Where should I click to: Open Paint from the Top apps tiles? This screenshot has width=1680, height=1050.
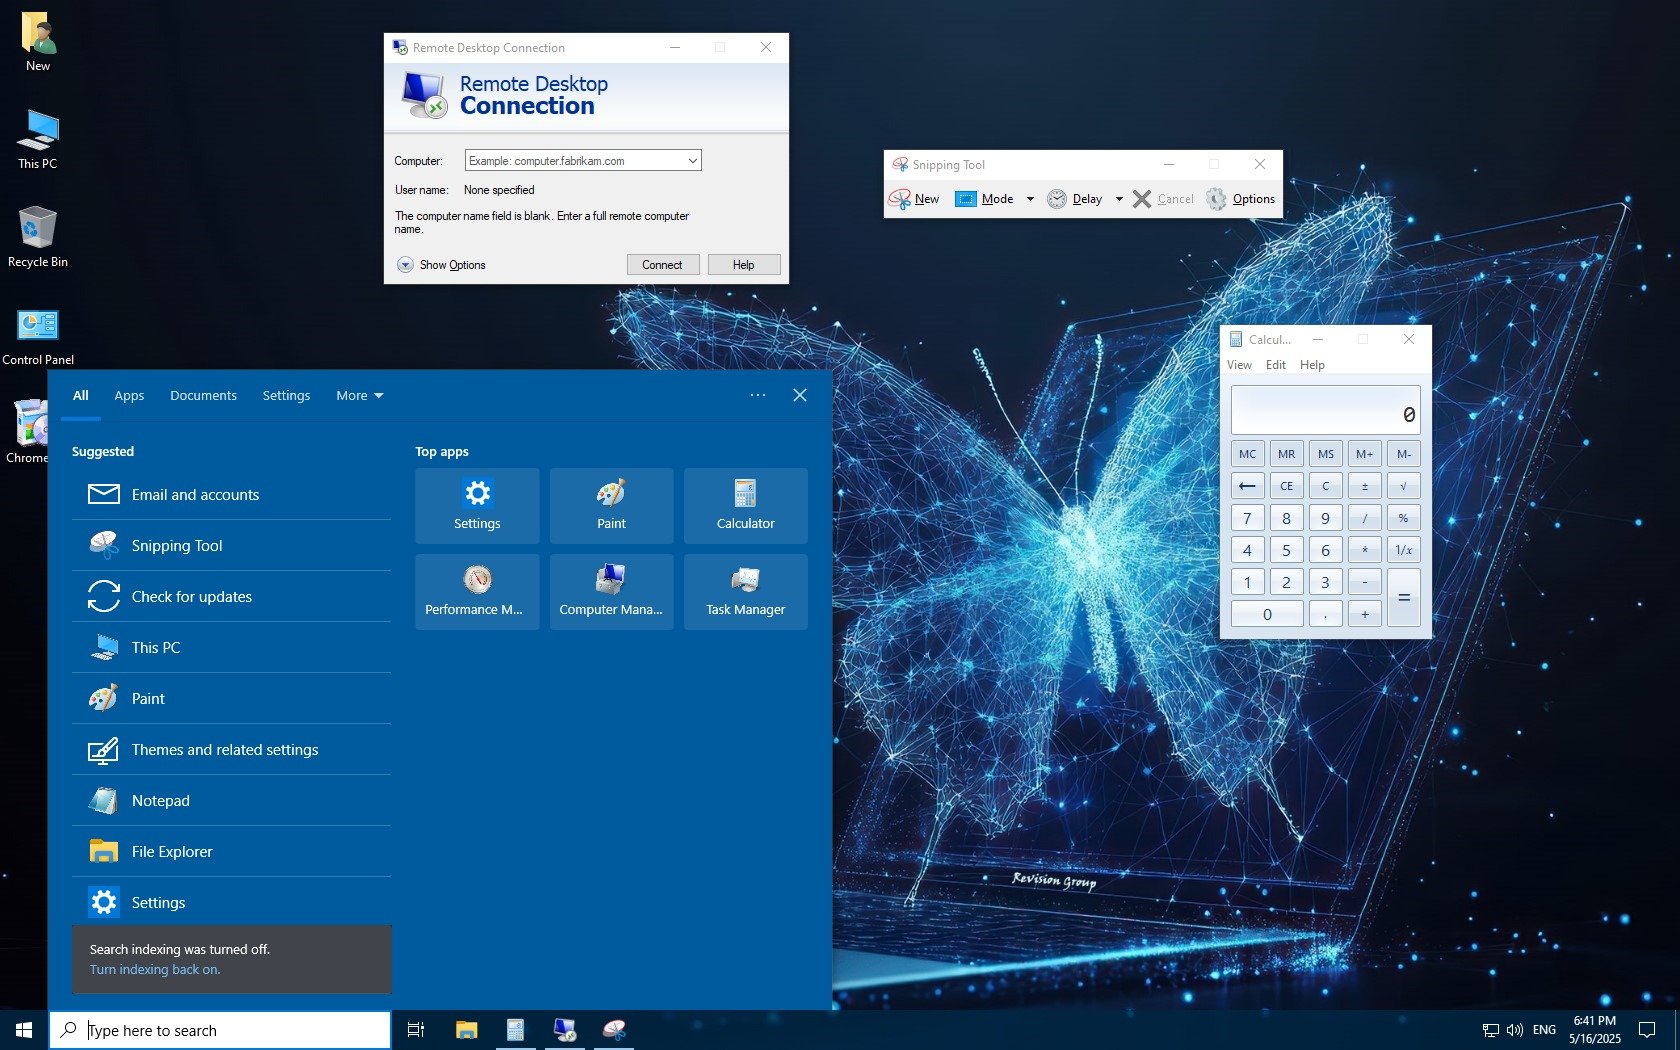click(x=611, y=505)
